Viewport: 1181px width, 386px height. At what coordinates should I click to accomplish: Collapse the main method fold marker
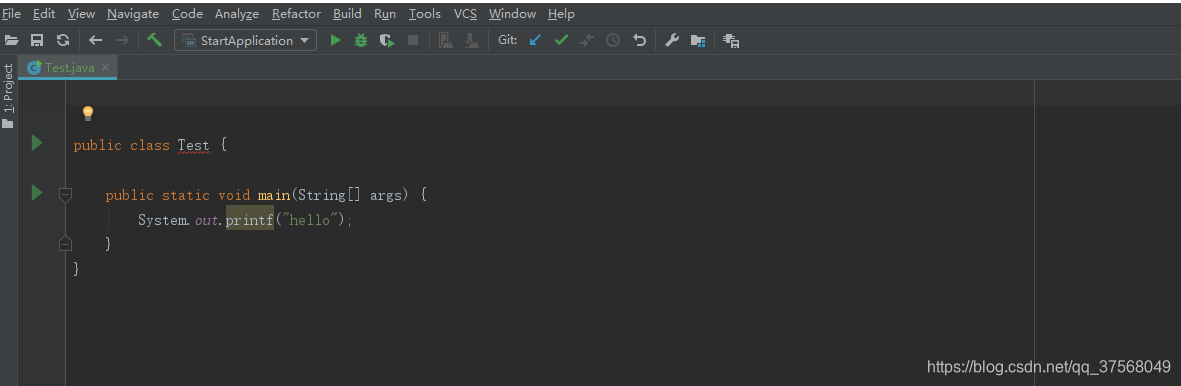pyautogui.click(x=66, y=195)
